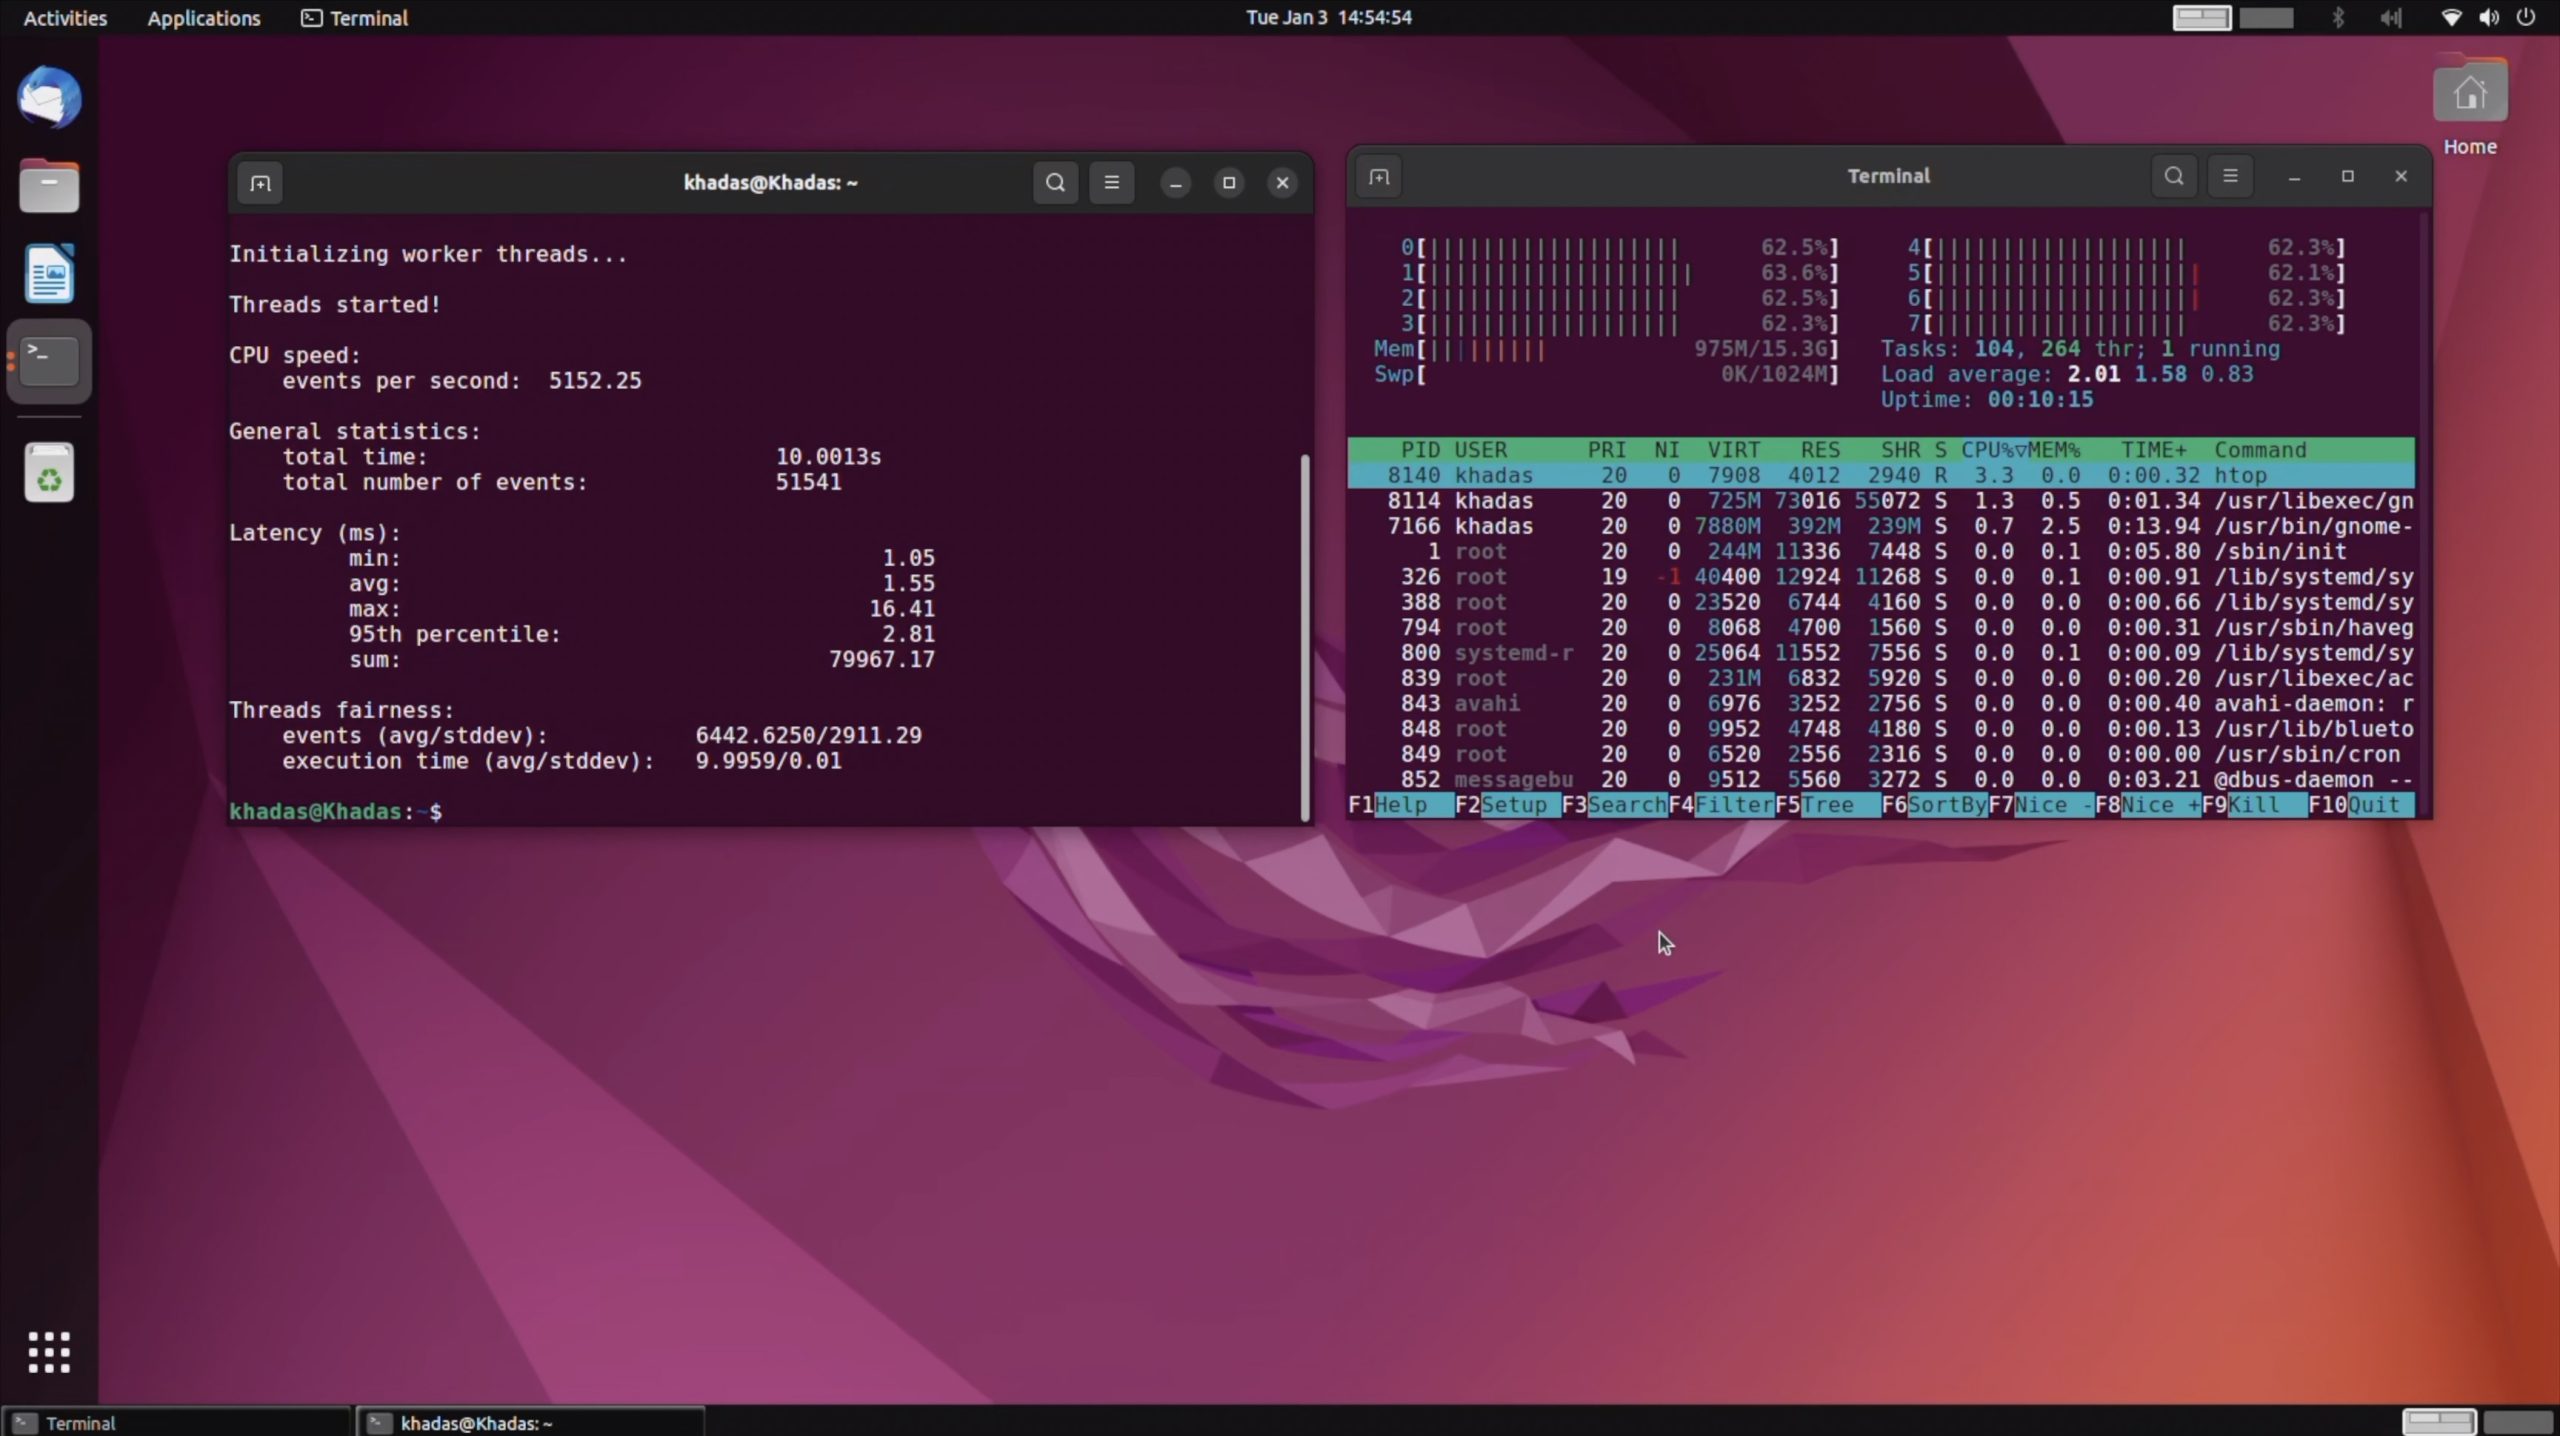Screen dimensions: 2560x1436
Task: Open Files manager from the dock
Action: coord(49,187)
